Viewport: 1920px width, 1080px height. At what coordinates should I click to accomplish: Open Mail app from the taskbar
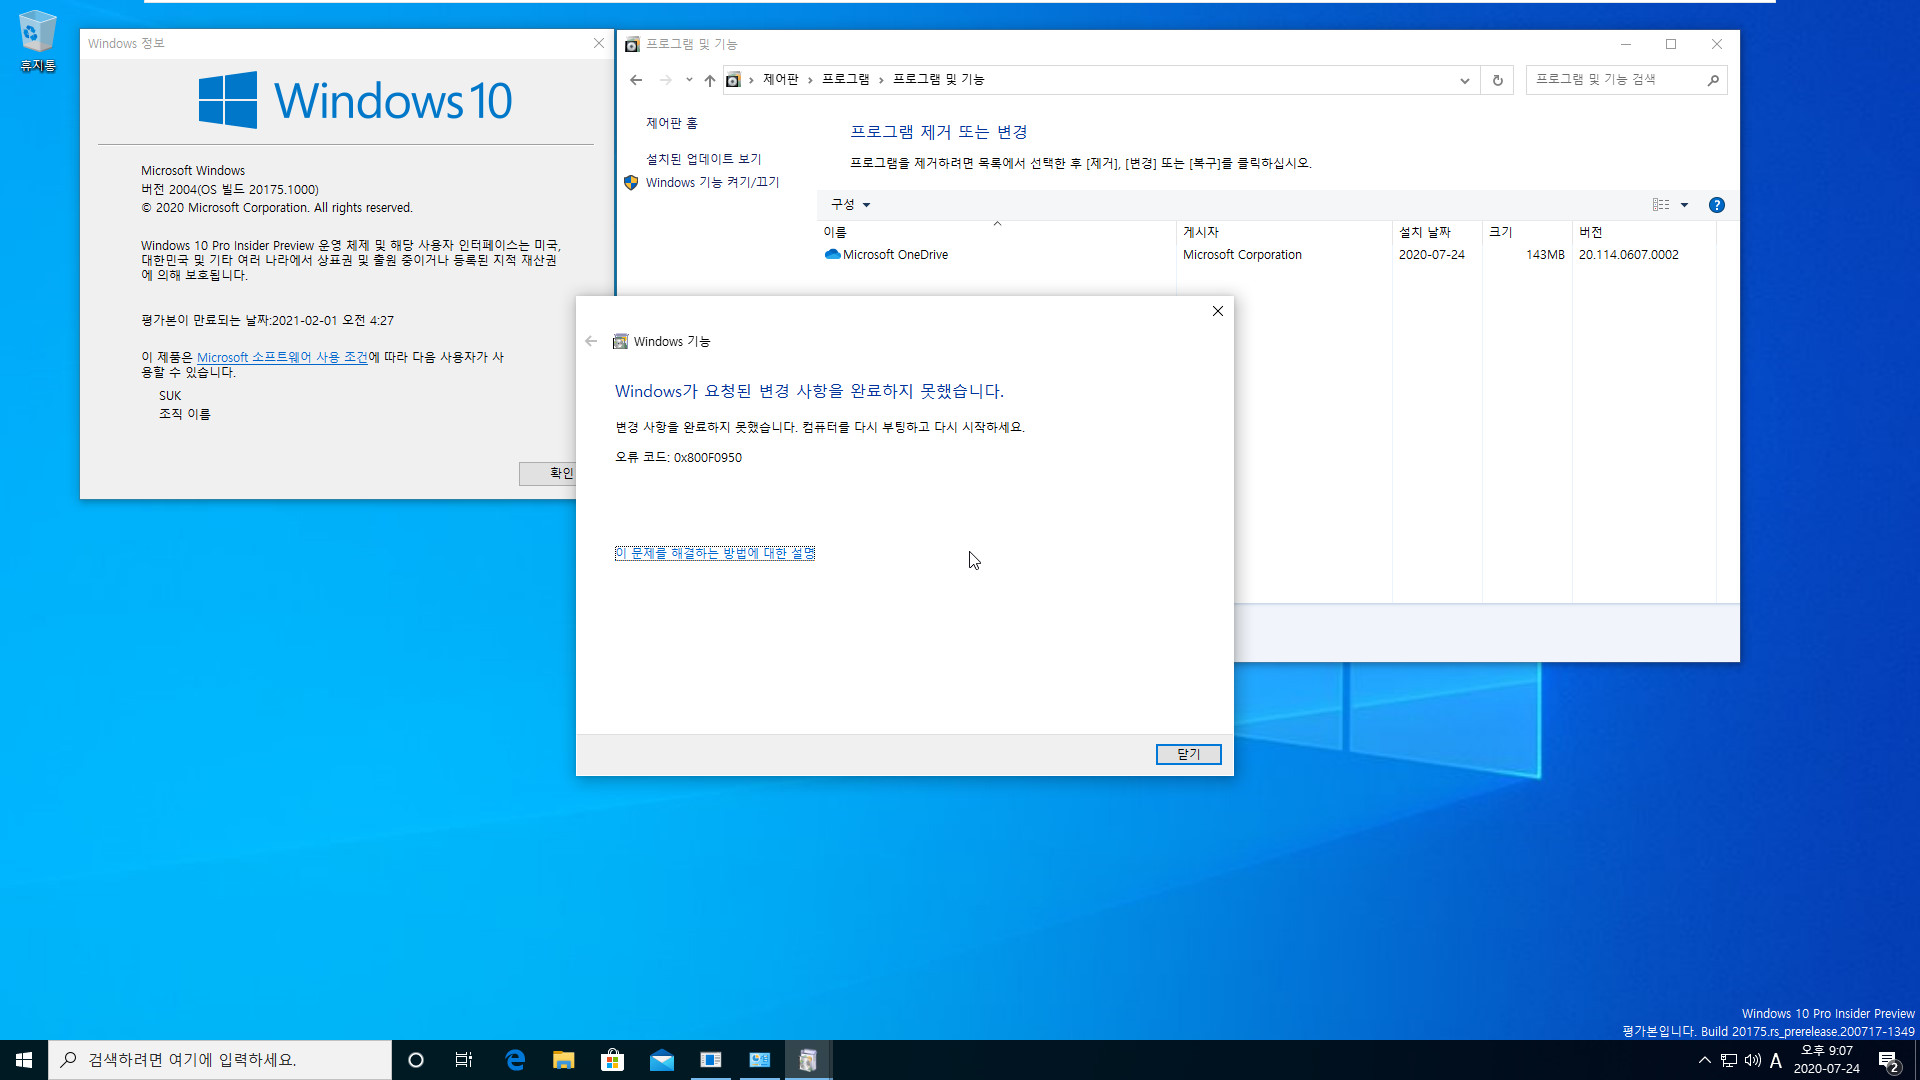[x=661, y=1060]
